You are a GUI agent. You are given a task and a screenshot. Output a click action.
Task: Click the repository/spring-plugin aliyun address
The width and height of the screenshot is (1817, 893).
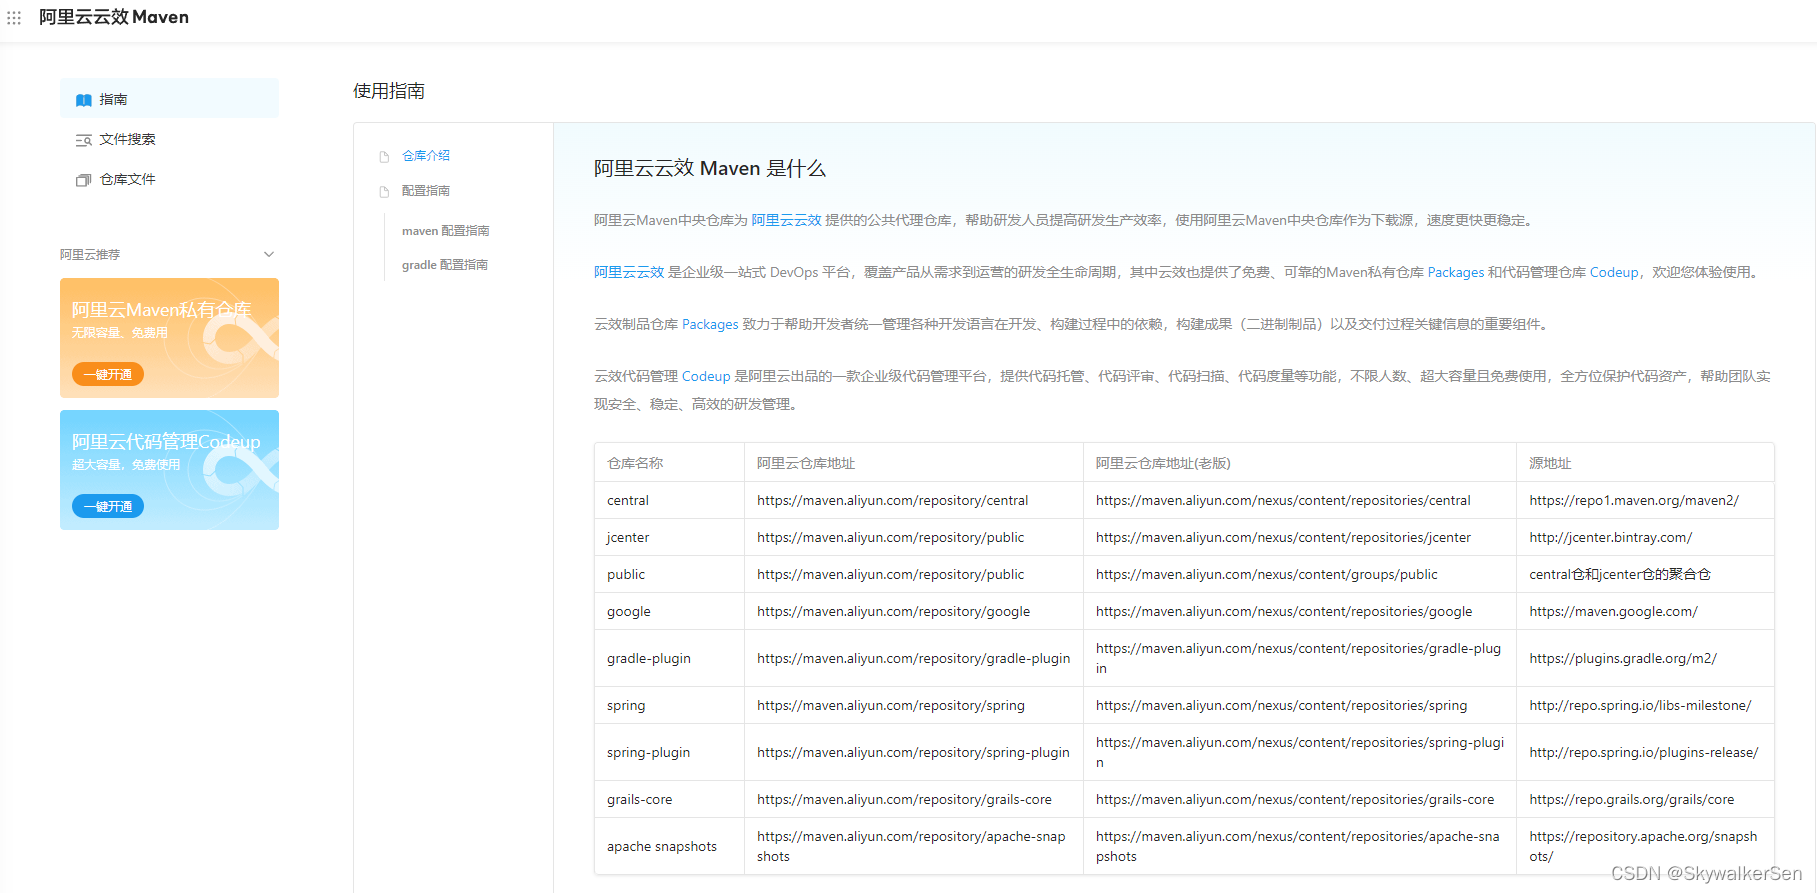[x=913, y=752]
